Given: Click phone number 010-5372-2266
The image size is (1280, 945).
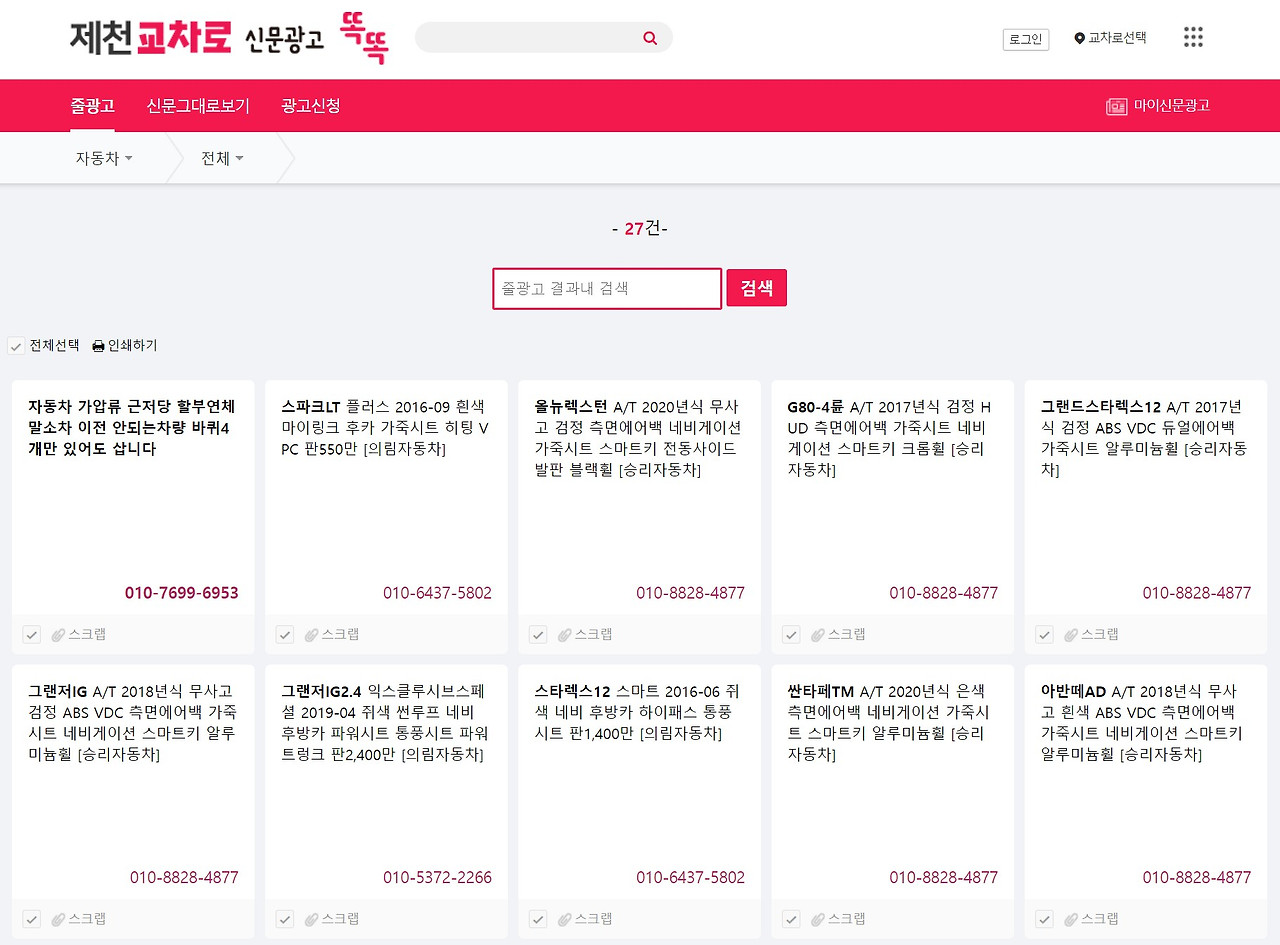Looking at the screenshot, I should (x=437, y=878).
